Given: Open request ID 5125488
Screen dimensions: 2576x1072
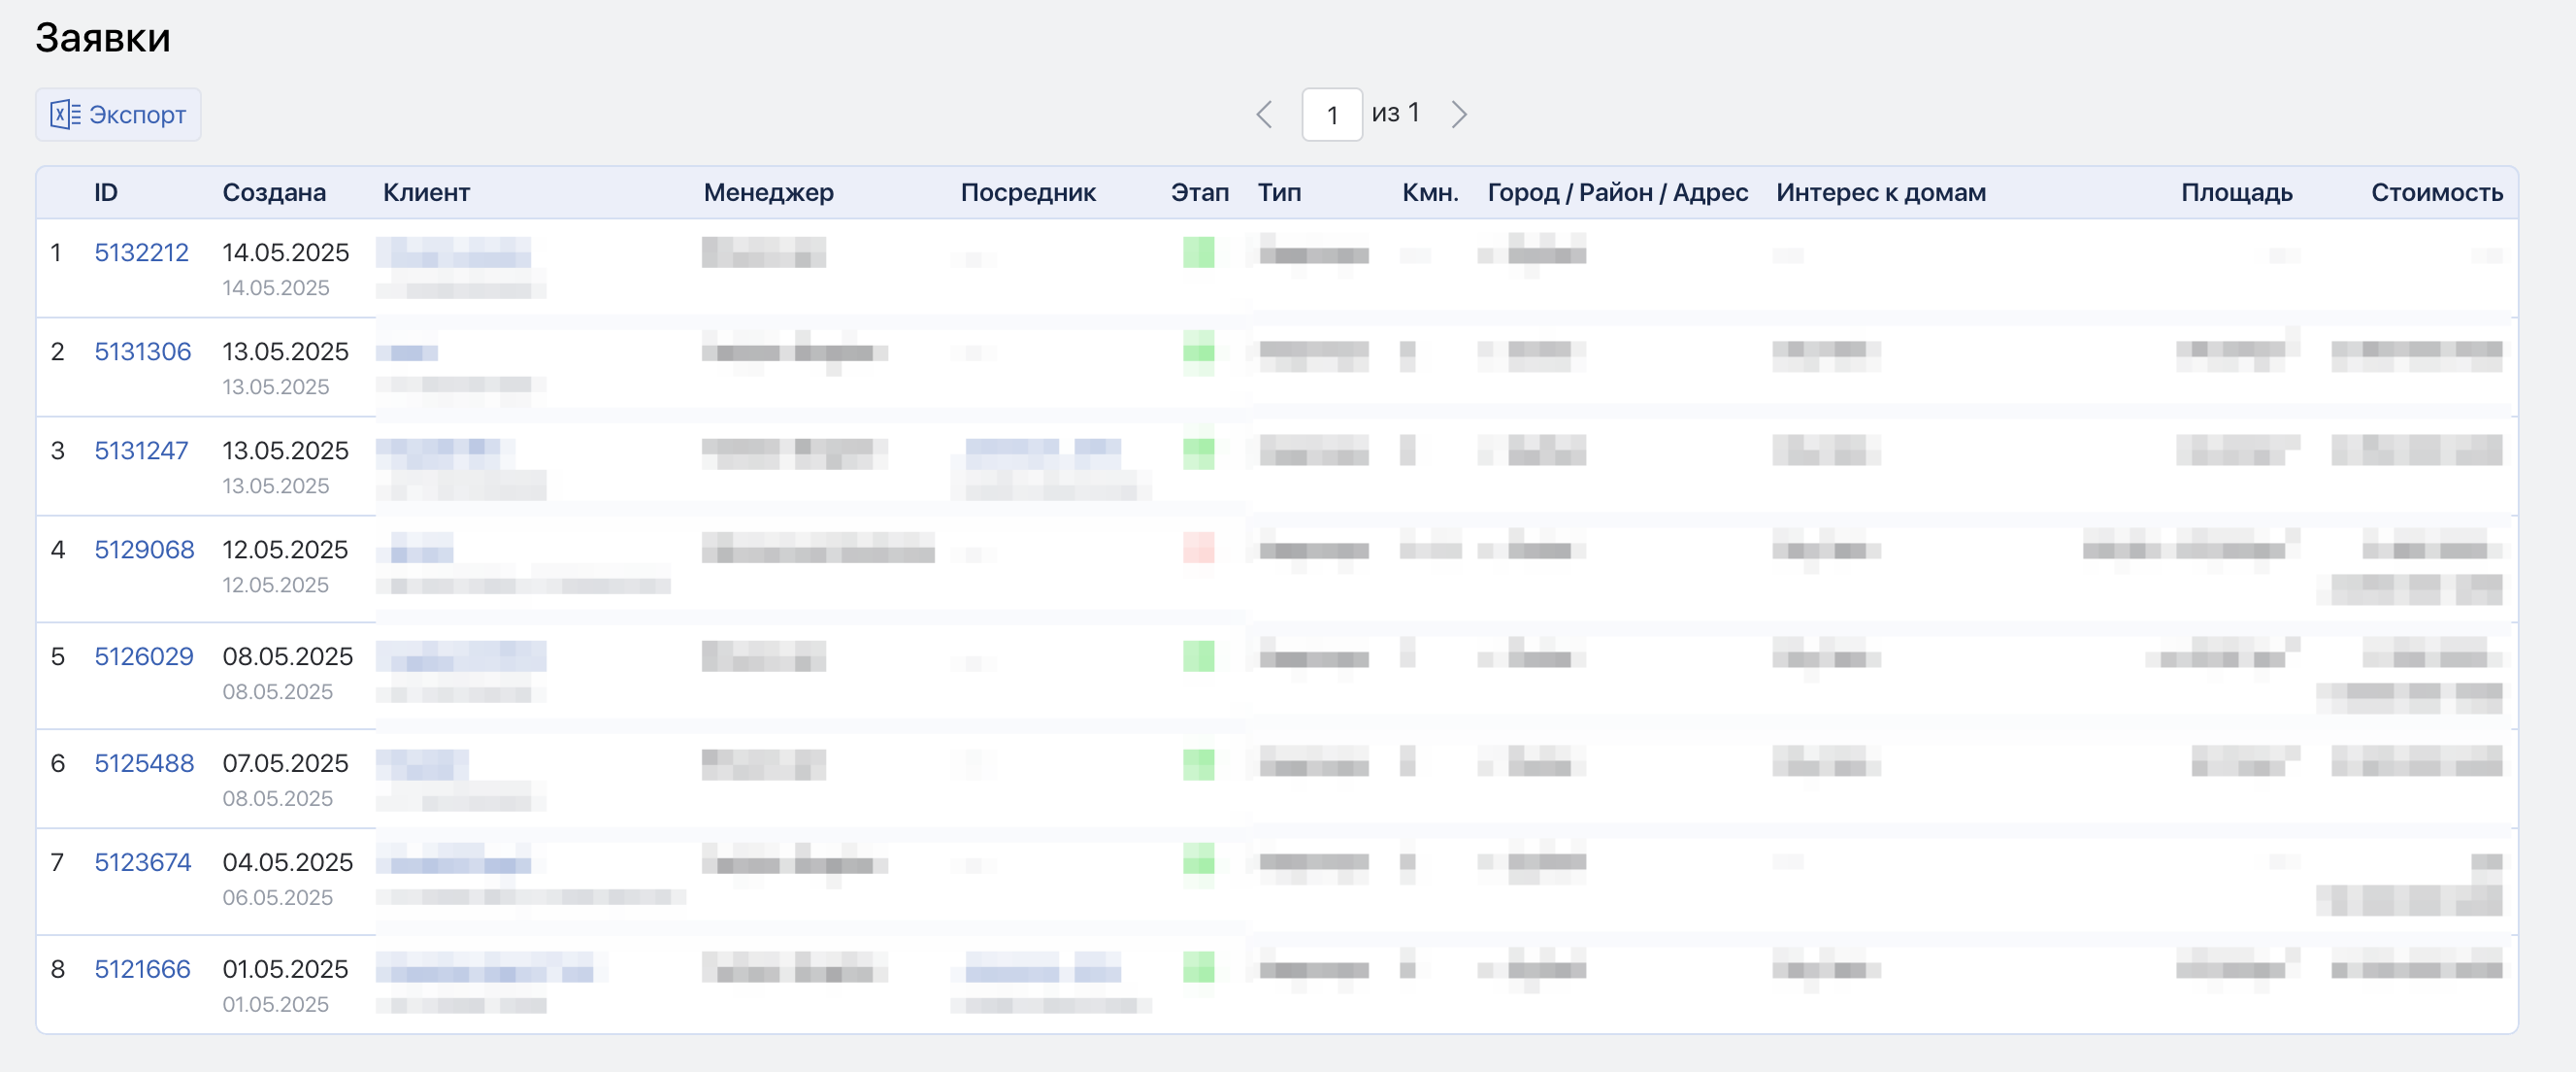Looking at the screenshot, I should (x=144, y=763).
